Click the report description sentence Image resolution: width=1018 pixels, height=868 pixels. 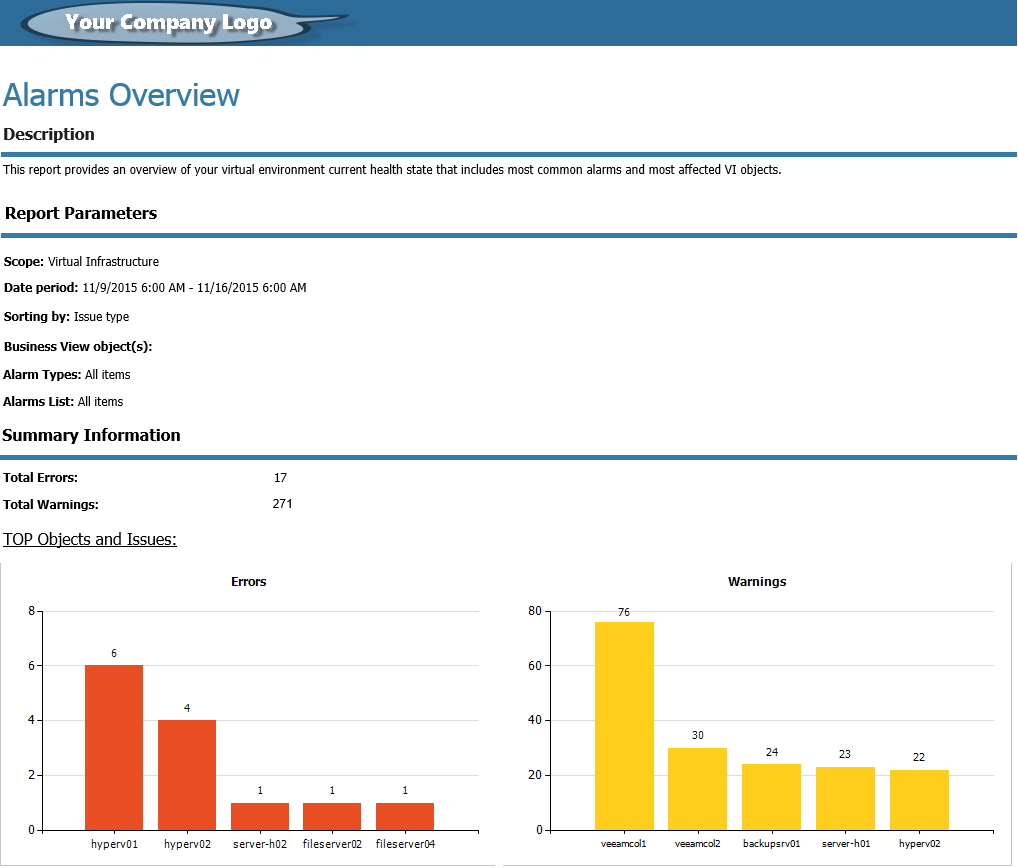(392, 170)
